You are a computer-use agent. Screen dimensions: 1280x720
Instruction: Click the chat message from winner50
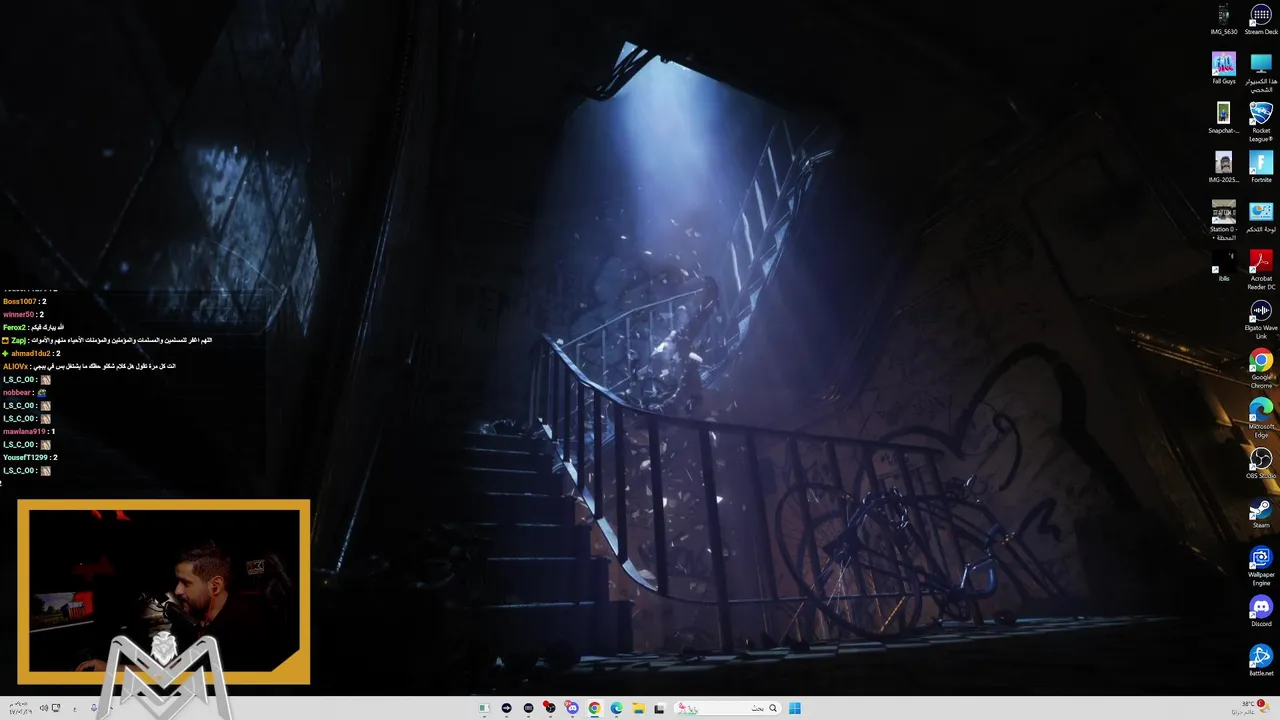click(x=24, y=314)
